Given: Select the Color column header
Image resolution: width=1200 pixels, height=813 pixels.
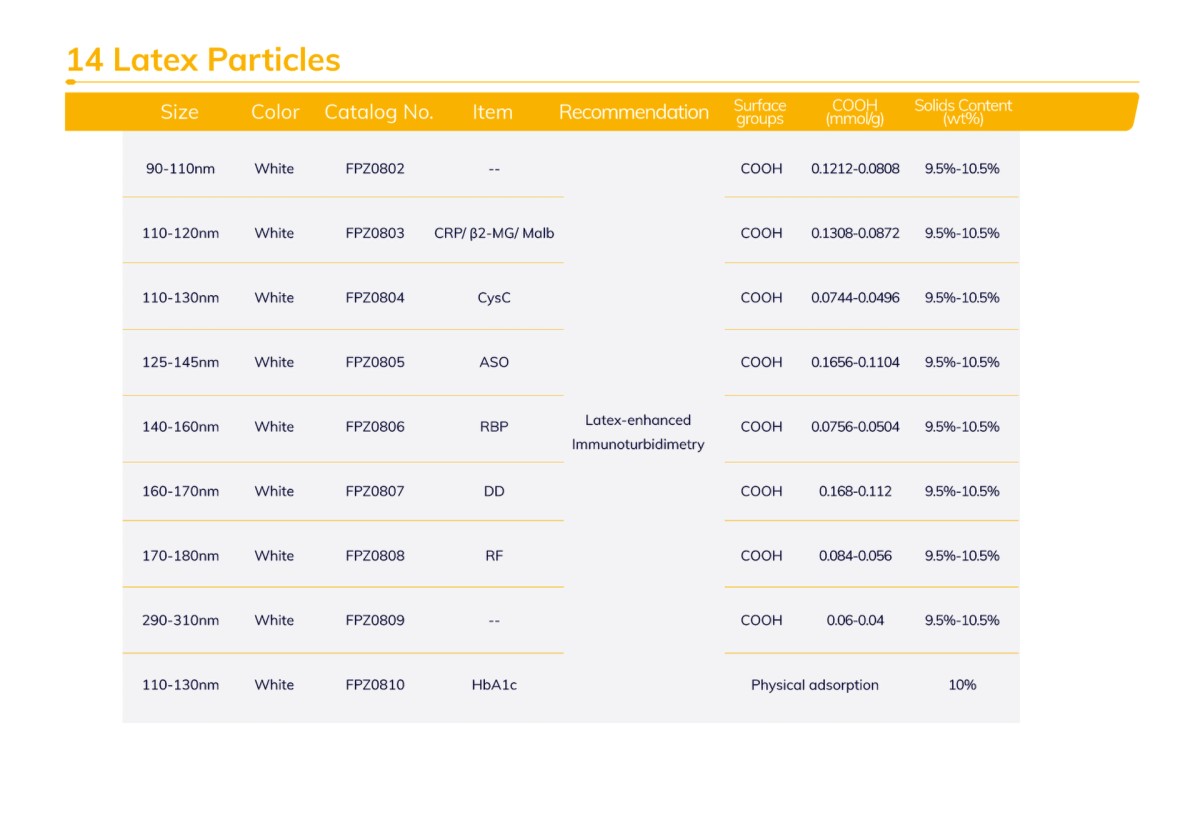Looking at the screenshot, I should (x=275, y=112).
